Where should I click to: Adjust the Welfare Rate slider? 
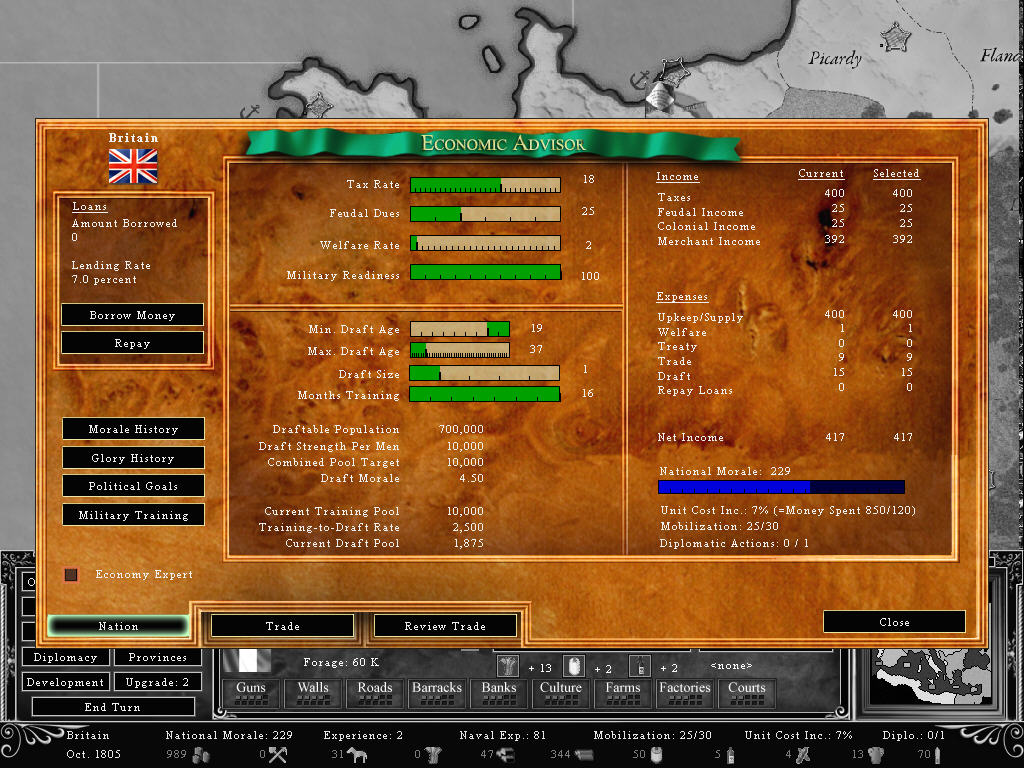click(x=485, y=243)
